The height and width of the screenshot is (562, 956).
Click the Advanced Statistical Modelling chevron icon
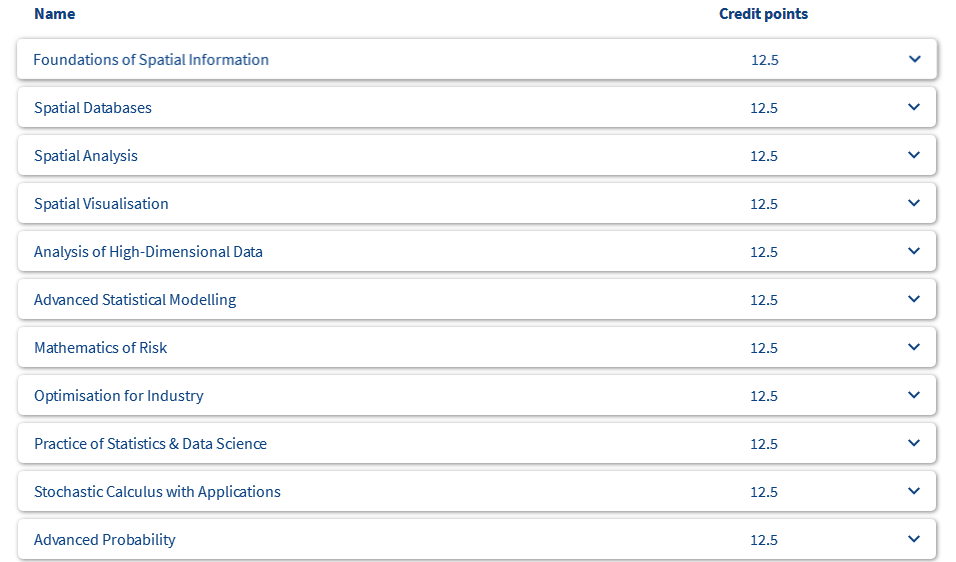914,299
